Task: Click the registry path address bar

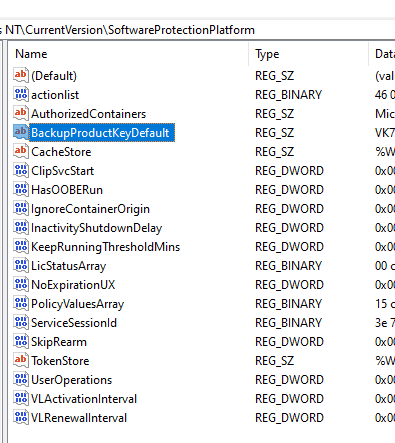Action: coord(197,30)
